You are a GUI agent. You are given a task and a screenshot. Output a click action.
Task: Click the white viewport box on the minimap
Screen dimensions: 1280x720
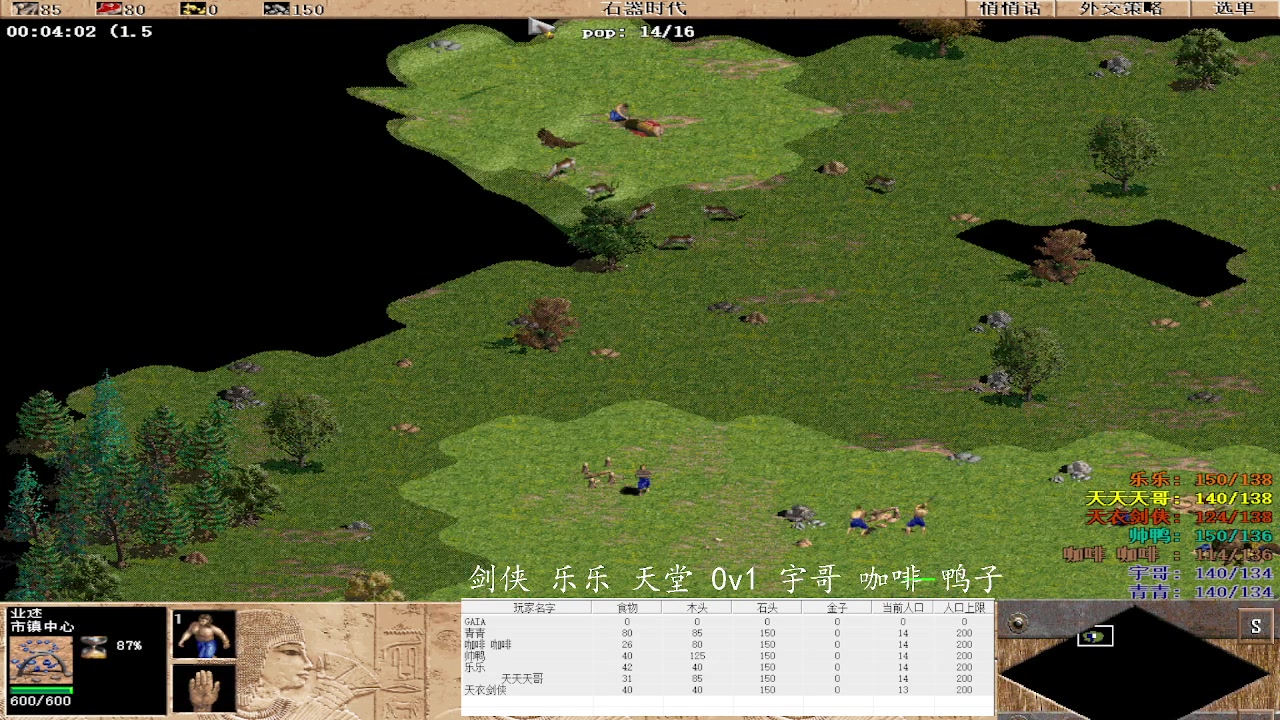click(x=1095, y=636)
